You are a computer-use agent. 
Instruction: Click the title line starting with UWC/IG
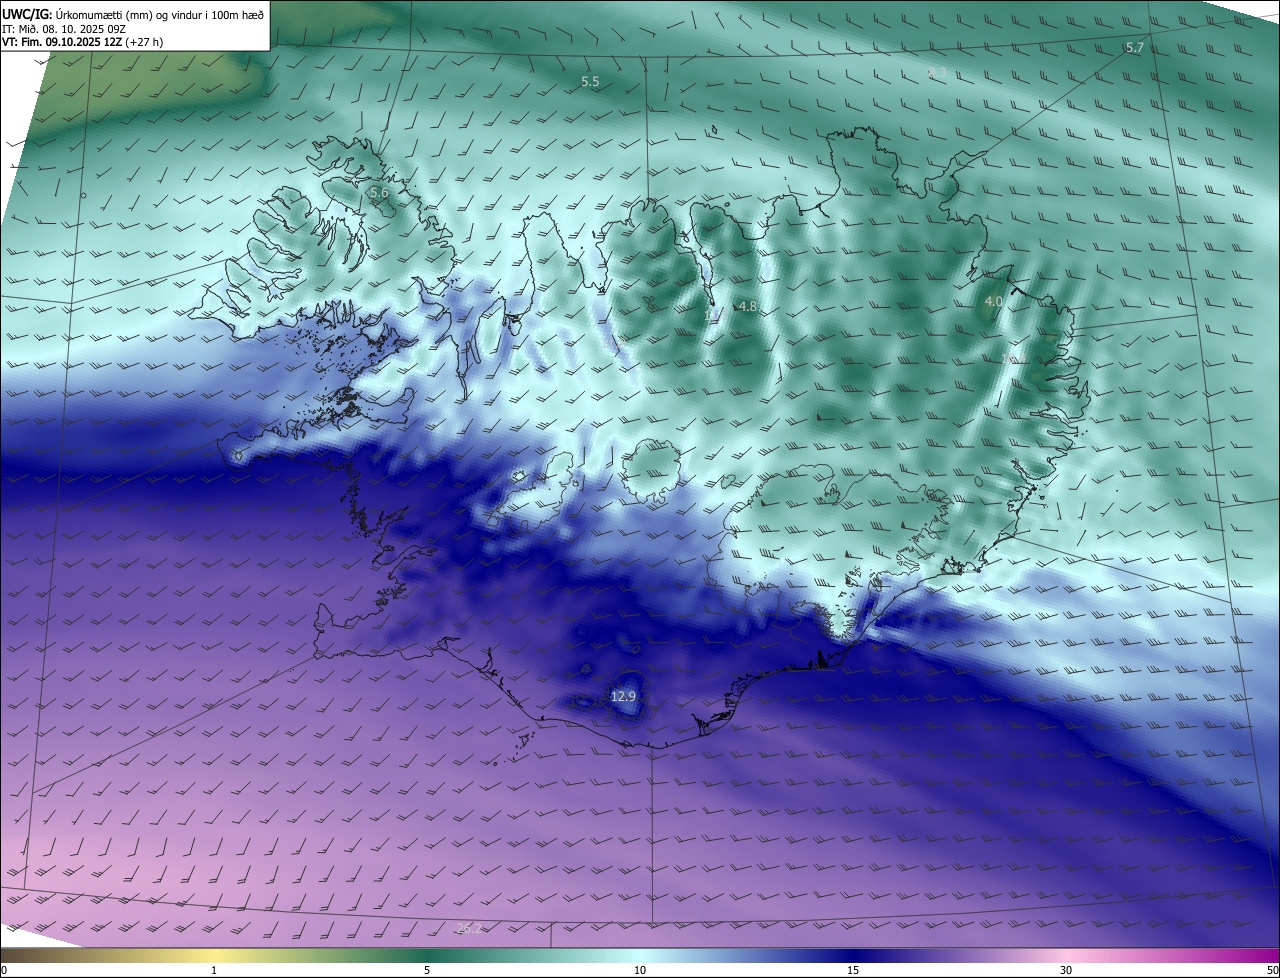pyautogui.click(x=133, y=14)
